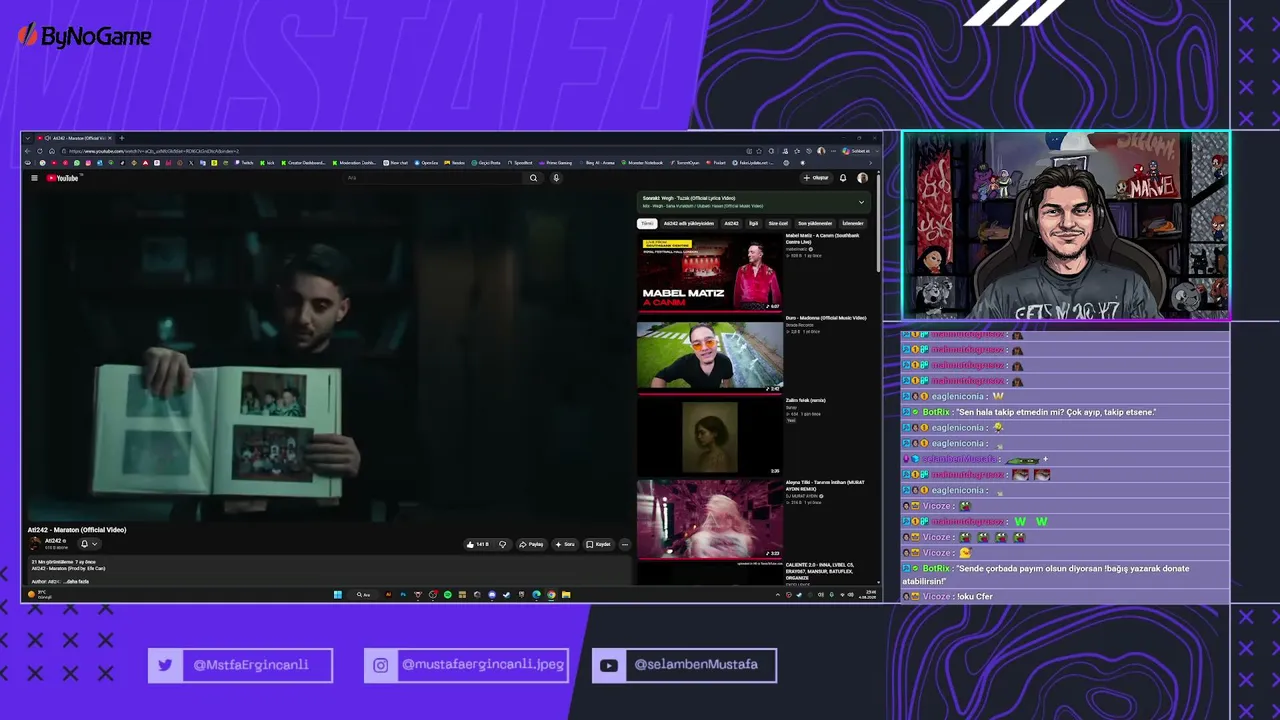1280x720 pixels.
Task: Click the @mustafaergincanli.jpeg Instagram handle badge
Action: pos(466,665)
